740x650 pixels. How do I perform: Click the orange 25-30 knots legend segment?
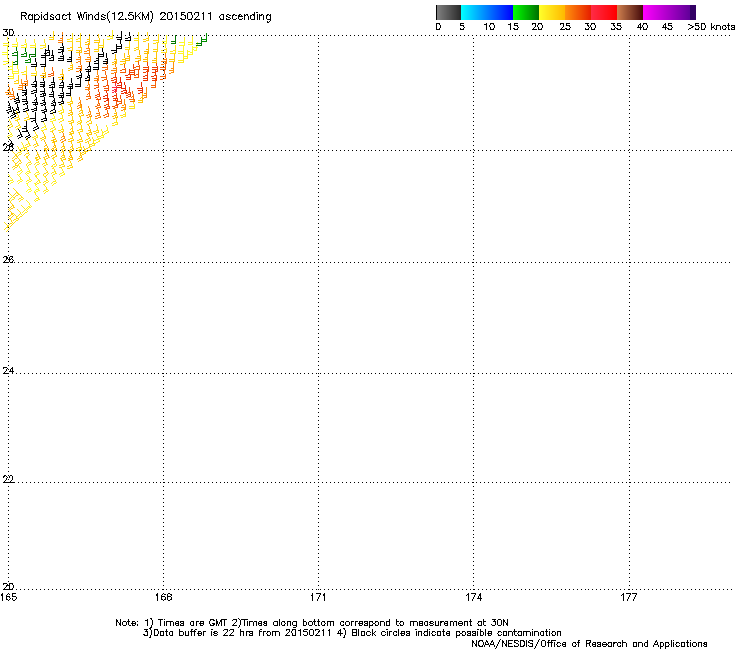(578, 12)
